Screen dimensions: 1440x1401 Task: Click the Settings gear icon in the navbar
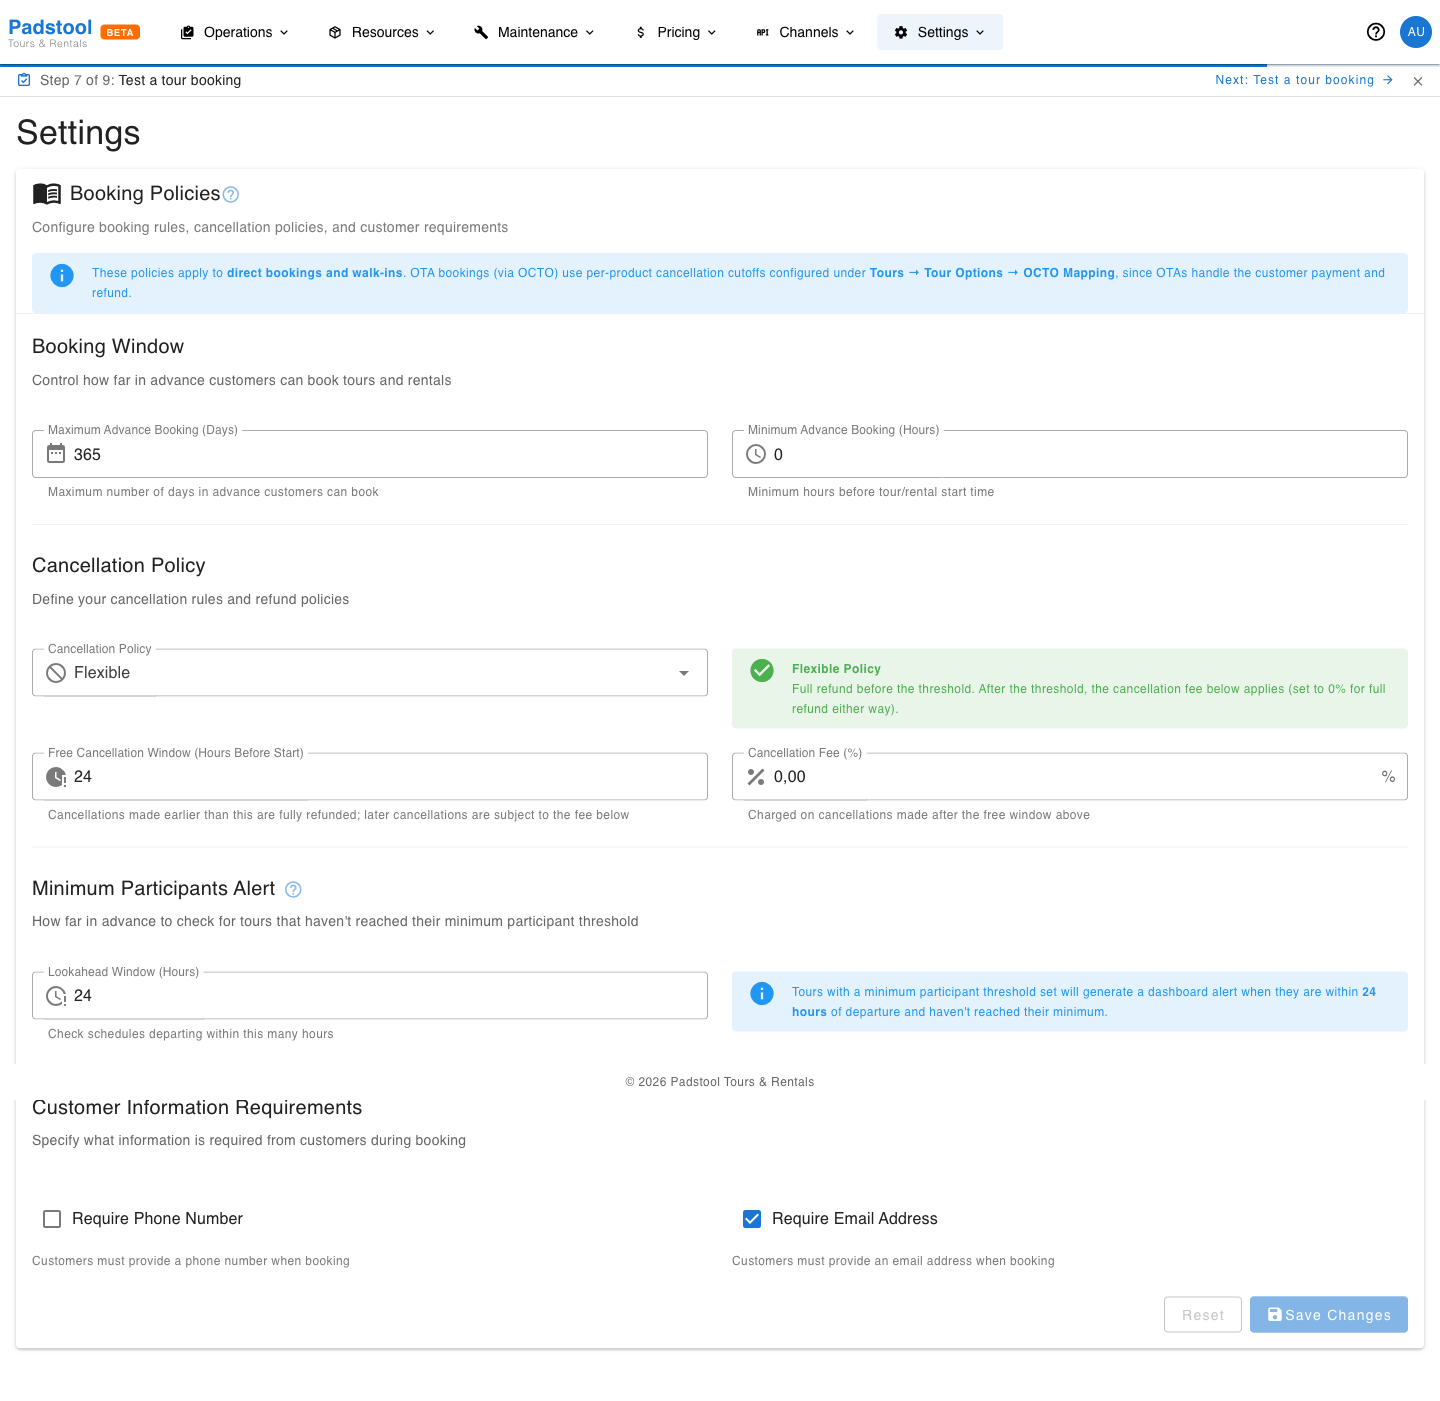(x=901, y=32)
